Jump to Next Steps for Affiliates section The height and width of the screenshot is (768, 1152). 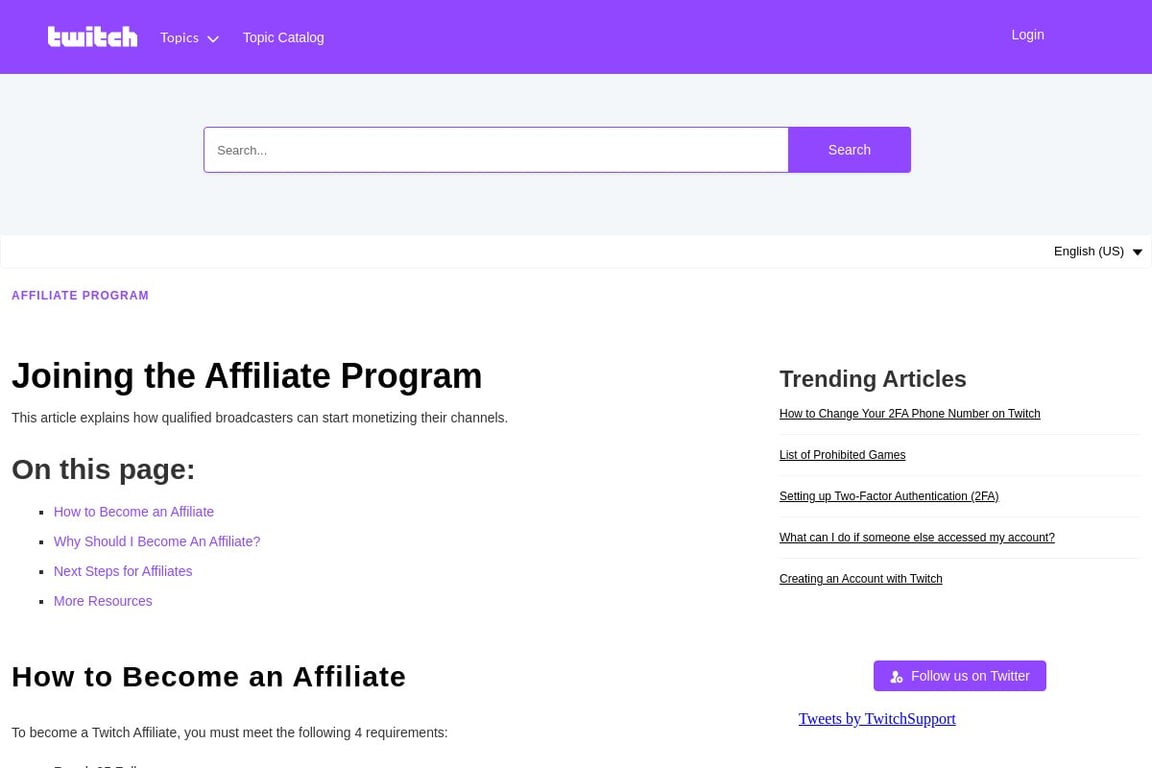tap(123, 572)
